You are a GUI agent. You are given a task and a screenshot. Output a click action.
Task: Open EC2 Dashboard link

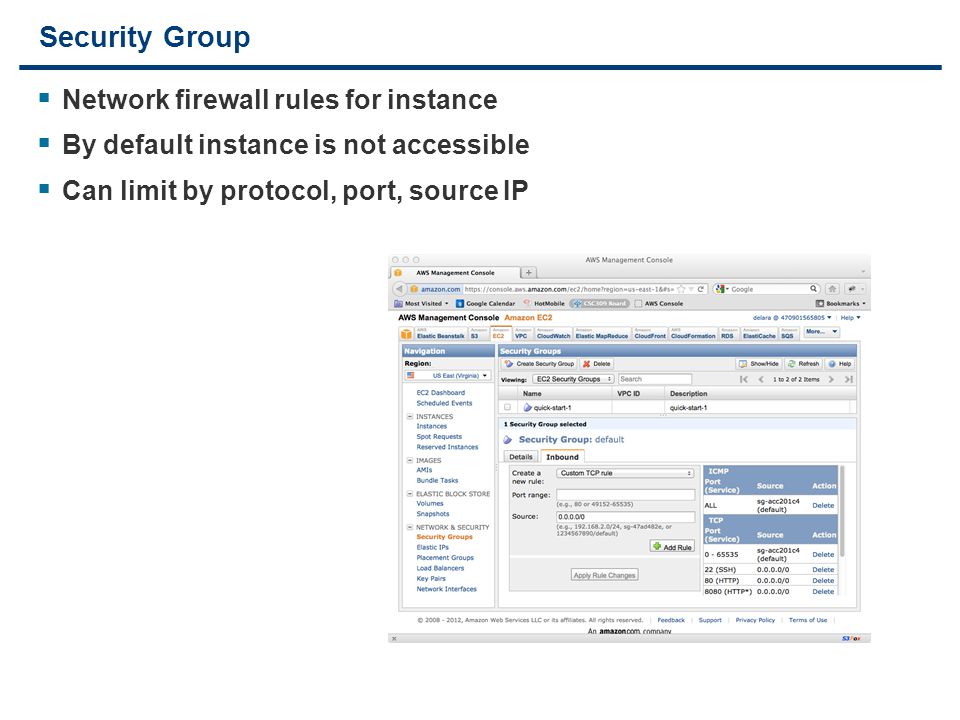point(441,392)
